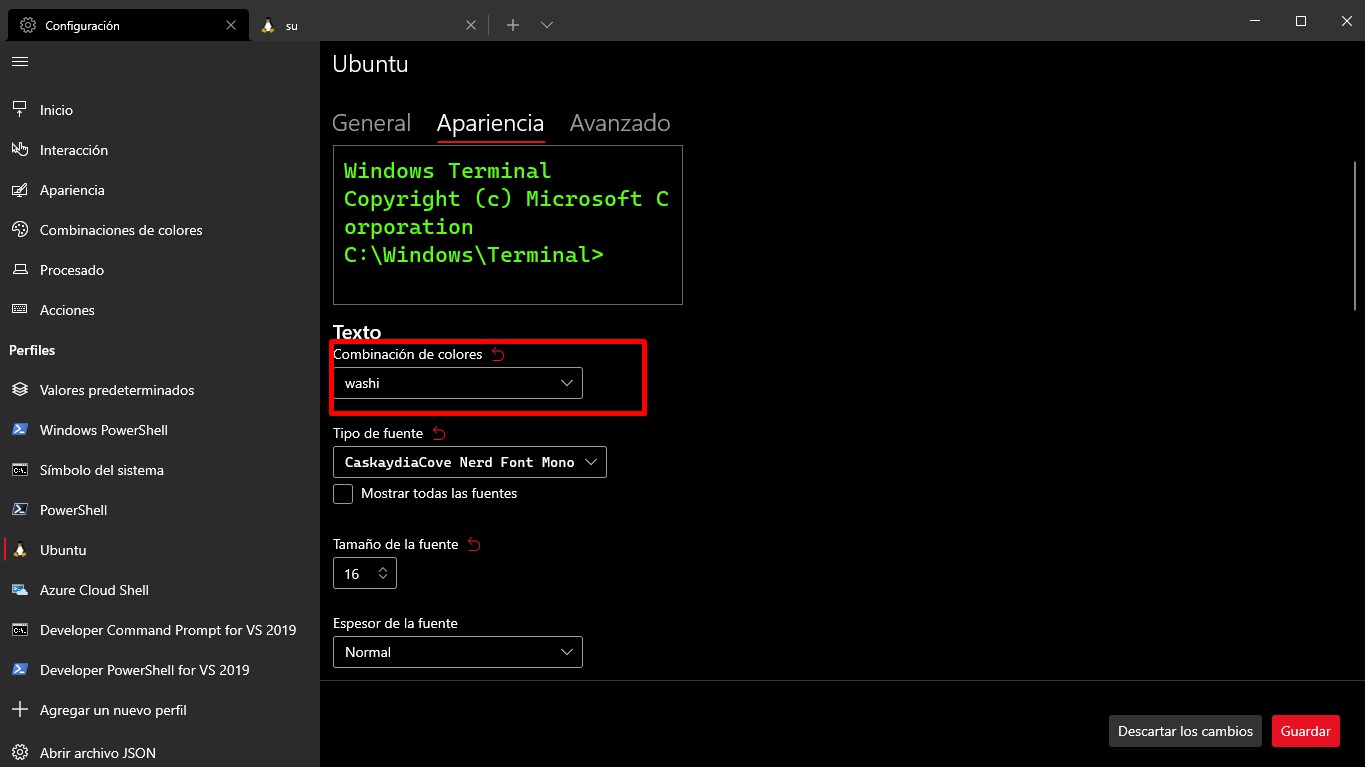Open the washi color scheme dropdown
The height and width of the screenshot is (767, 1365).
click(458, 383)
